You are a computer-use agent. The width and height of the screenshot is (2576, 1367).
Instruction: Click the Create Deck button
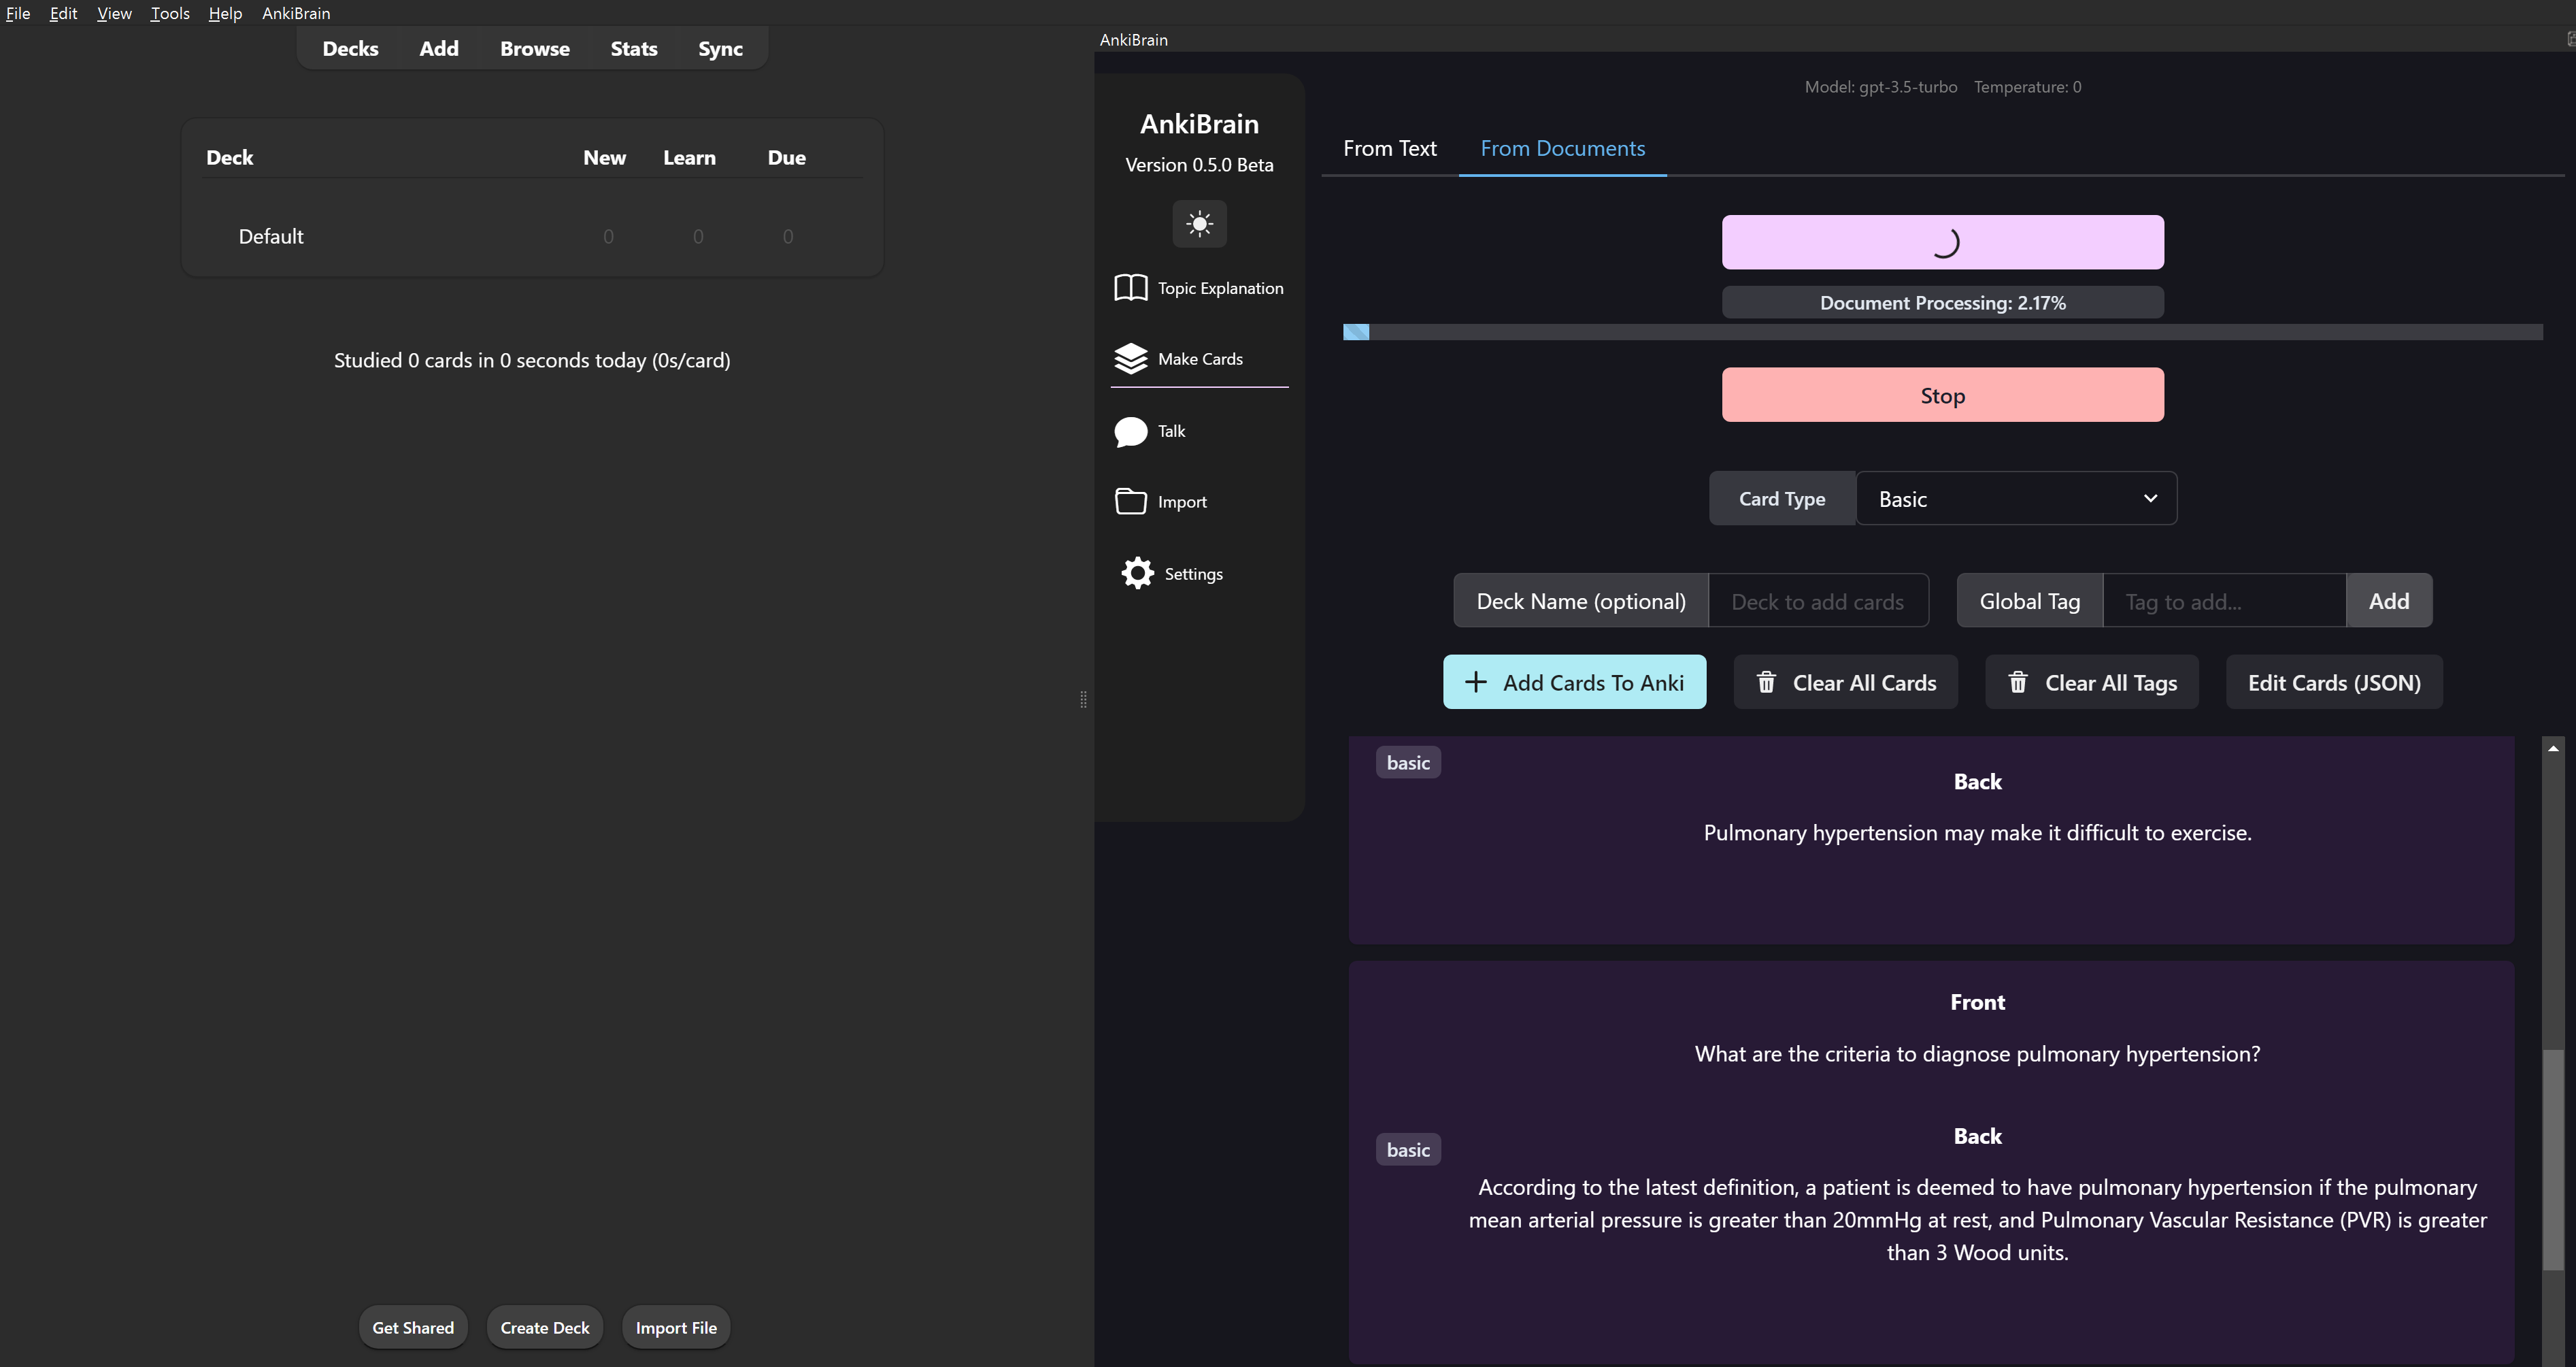544,1327
